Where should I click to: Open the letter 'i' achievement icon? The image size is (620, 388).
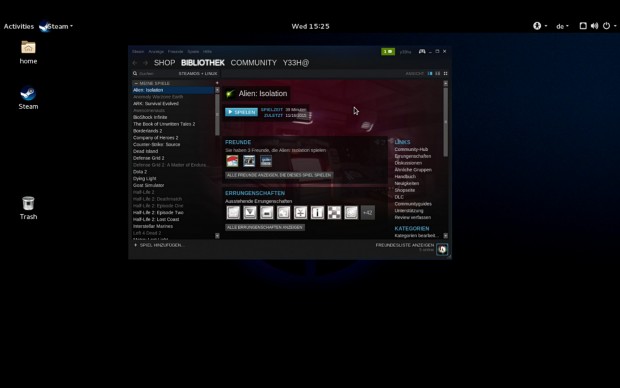coord(317,213)
